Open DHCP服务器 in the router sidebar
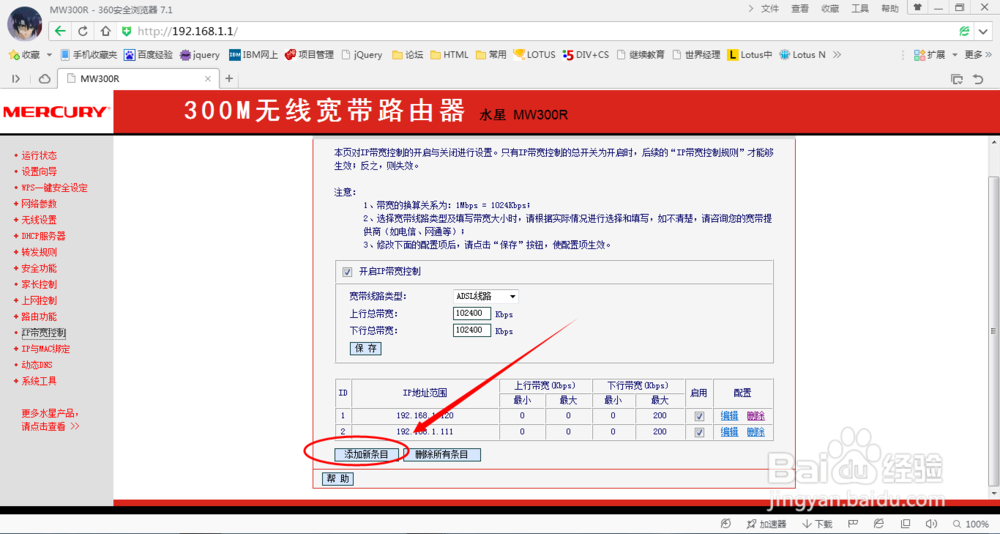The height and width of the screenshot is (534, 1000). [x=43, y=236]
